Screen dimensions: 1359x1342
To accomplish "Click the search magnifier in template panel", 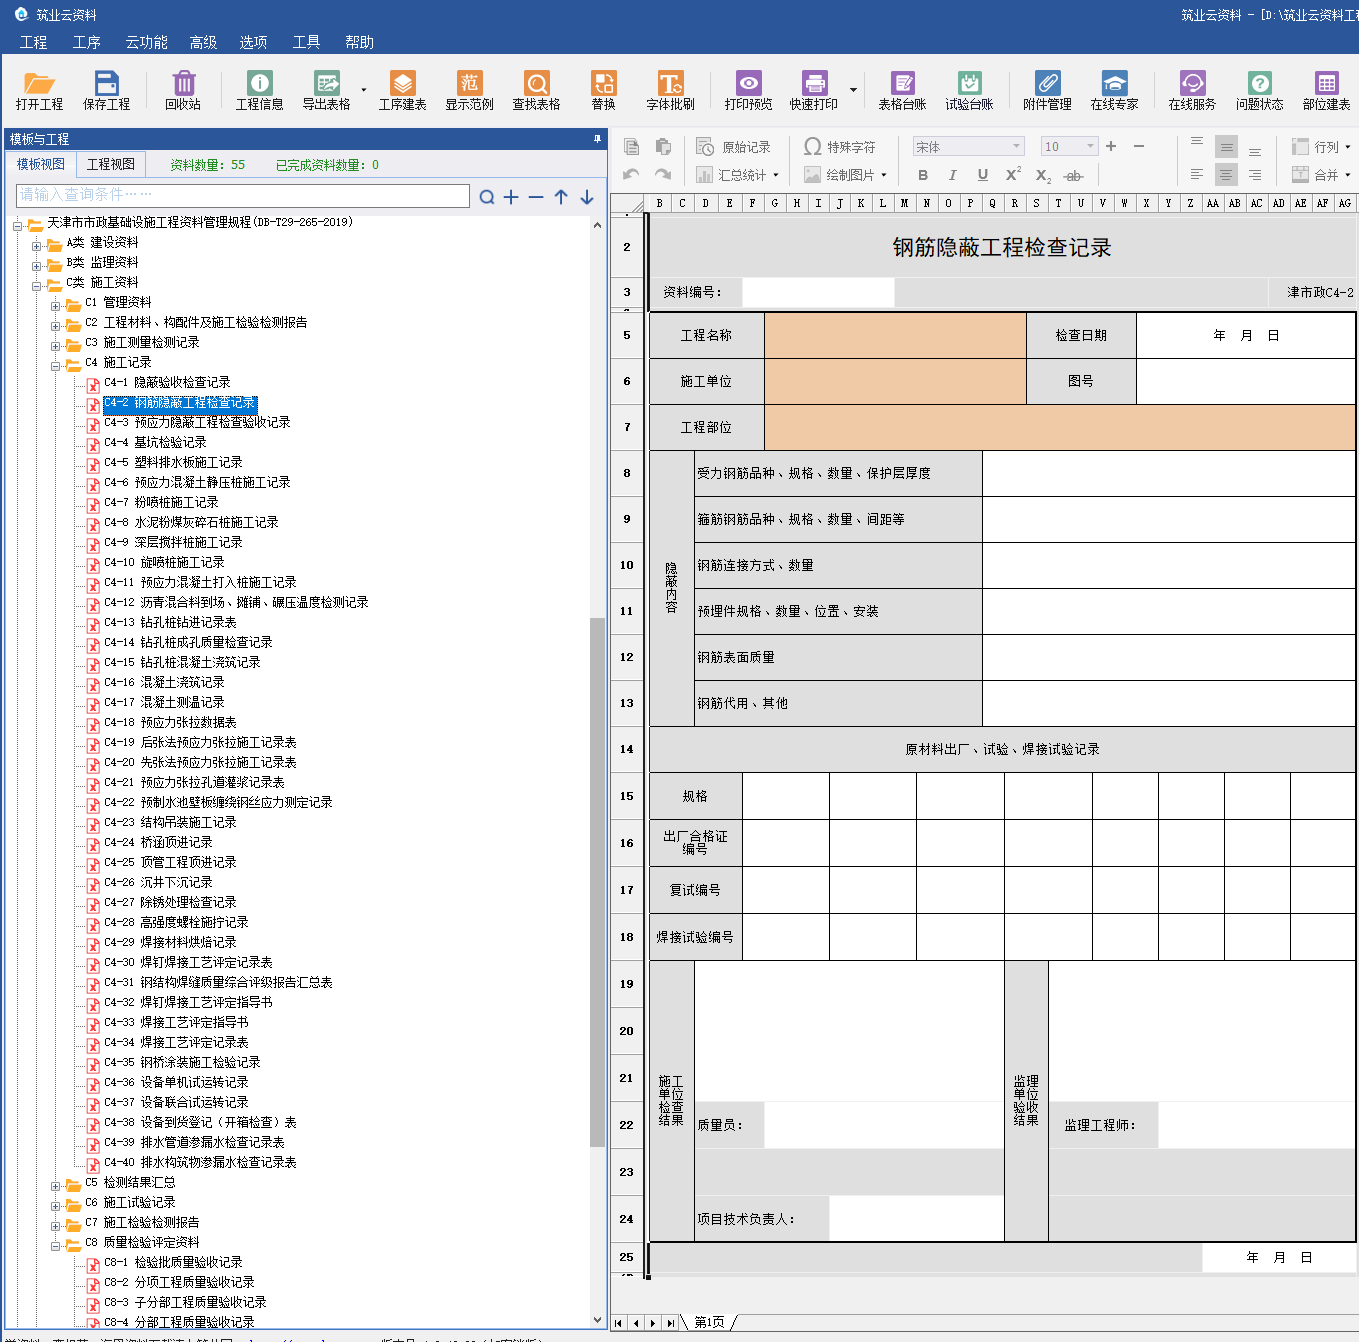I will 487,197.
